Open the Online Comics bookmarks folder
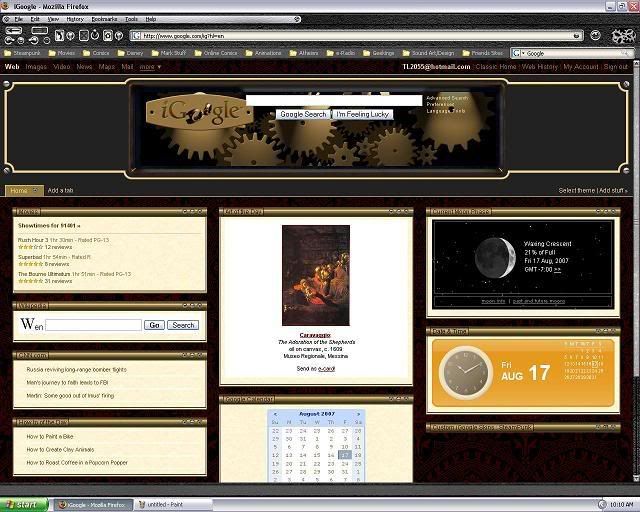The width and height of the screenshot is (640, 512). point(216,53)
